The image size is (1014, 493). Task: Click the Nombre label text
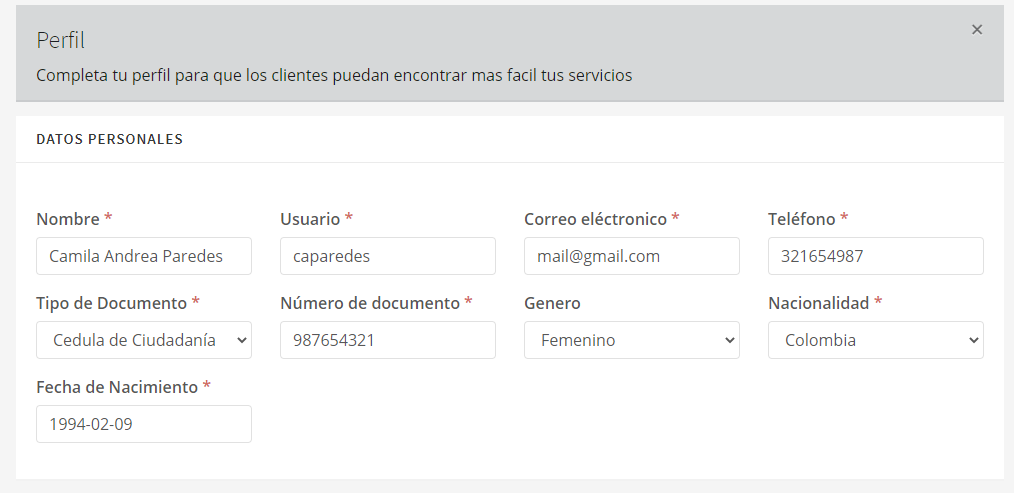[68, 219]
